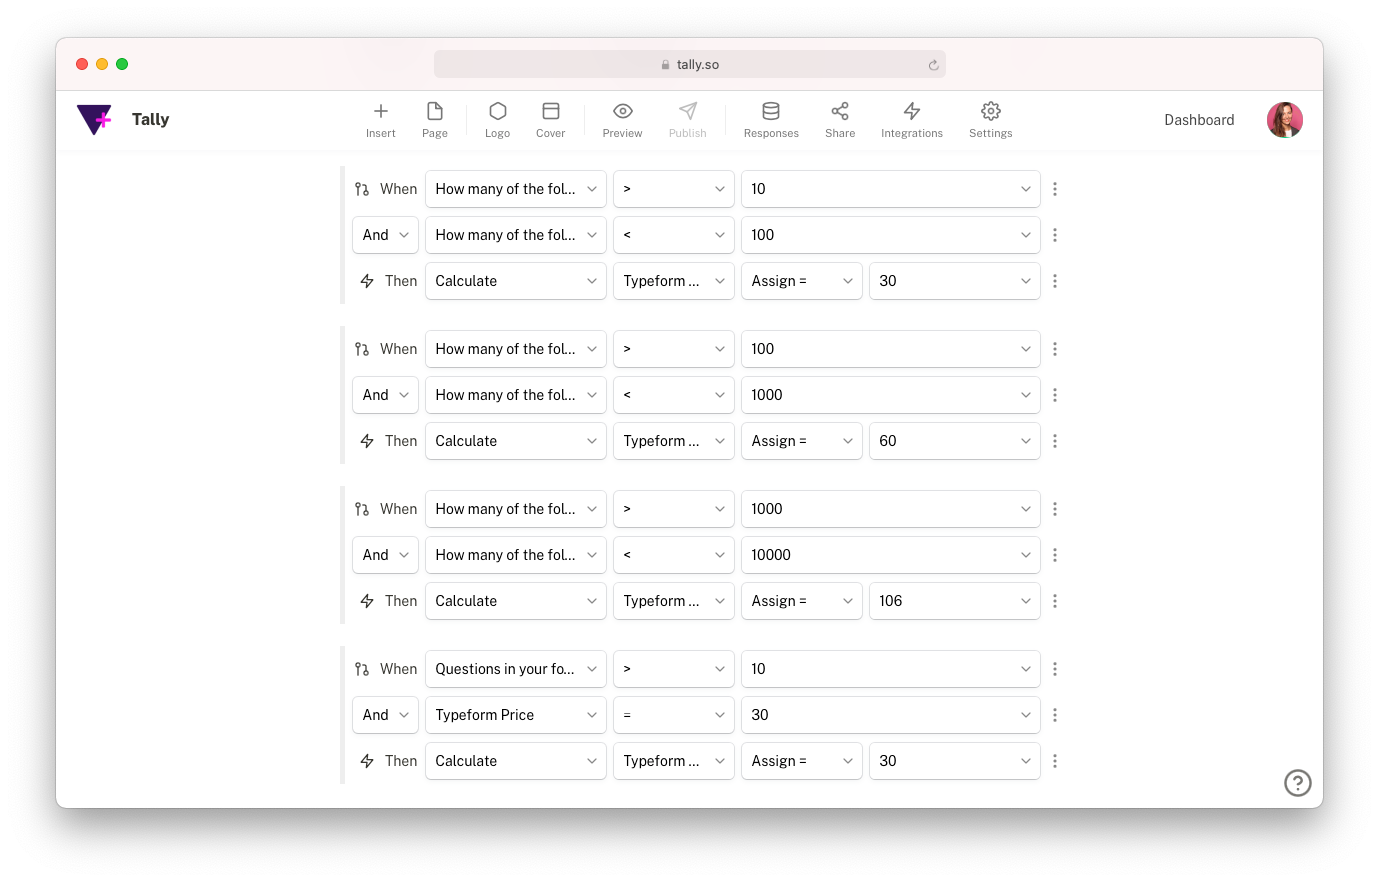Click the Share icon
Viewport: 1379px width, 882px height.
(840, 111)
